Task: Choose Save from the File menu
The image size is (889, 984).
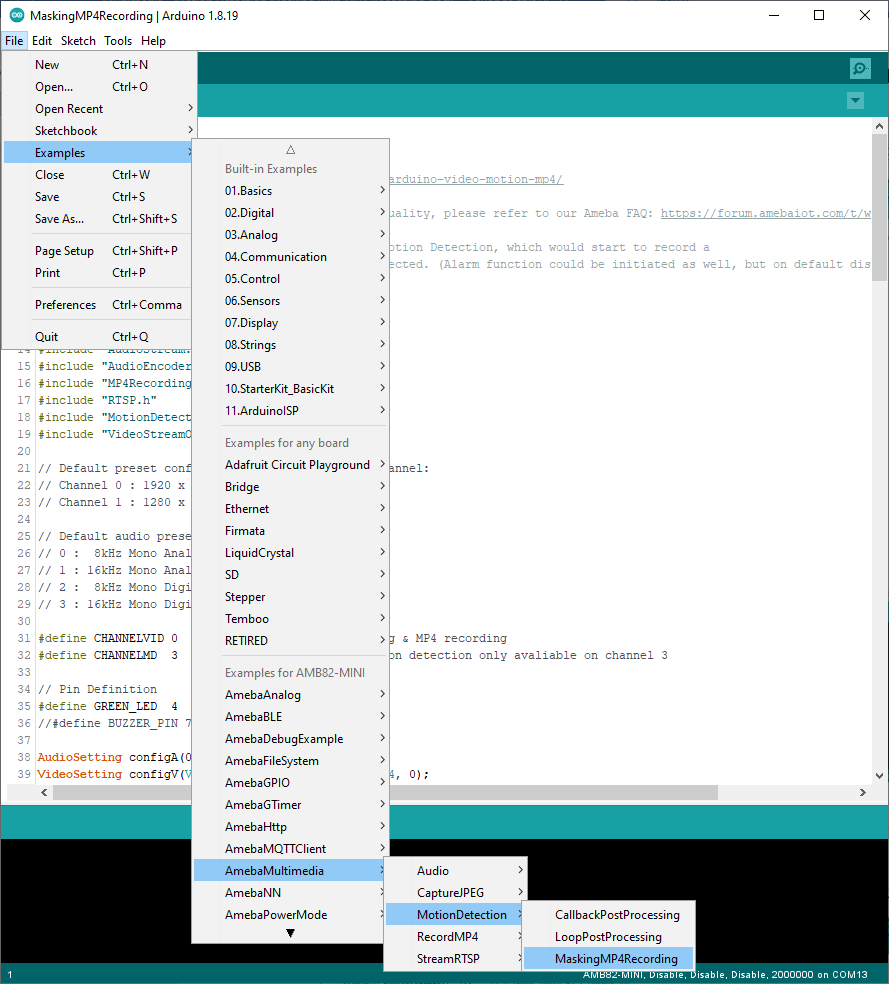Action: 99,196
